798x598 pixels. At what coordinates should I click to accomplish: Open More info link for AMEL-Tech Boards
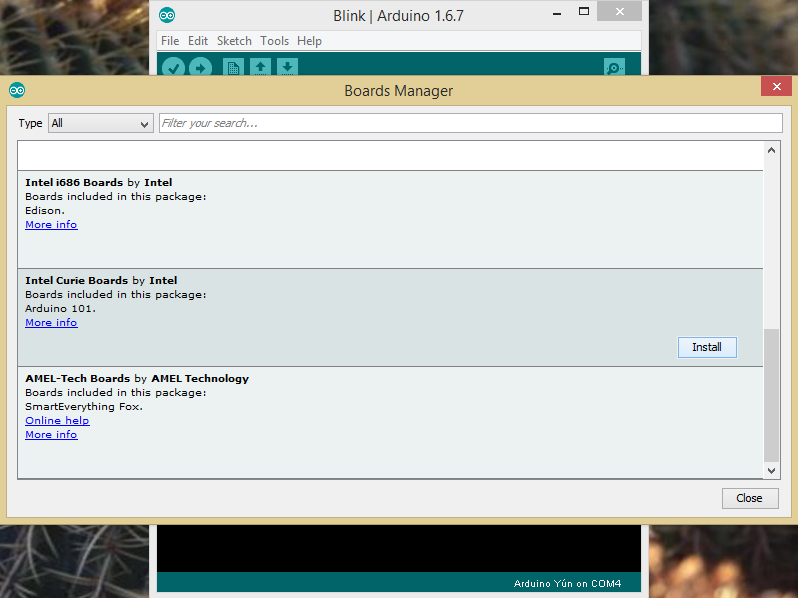(51, 435)
